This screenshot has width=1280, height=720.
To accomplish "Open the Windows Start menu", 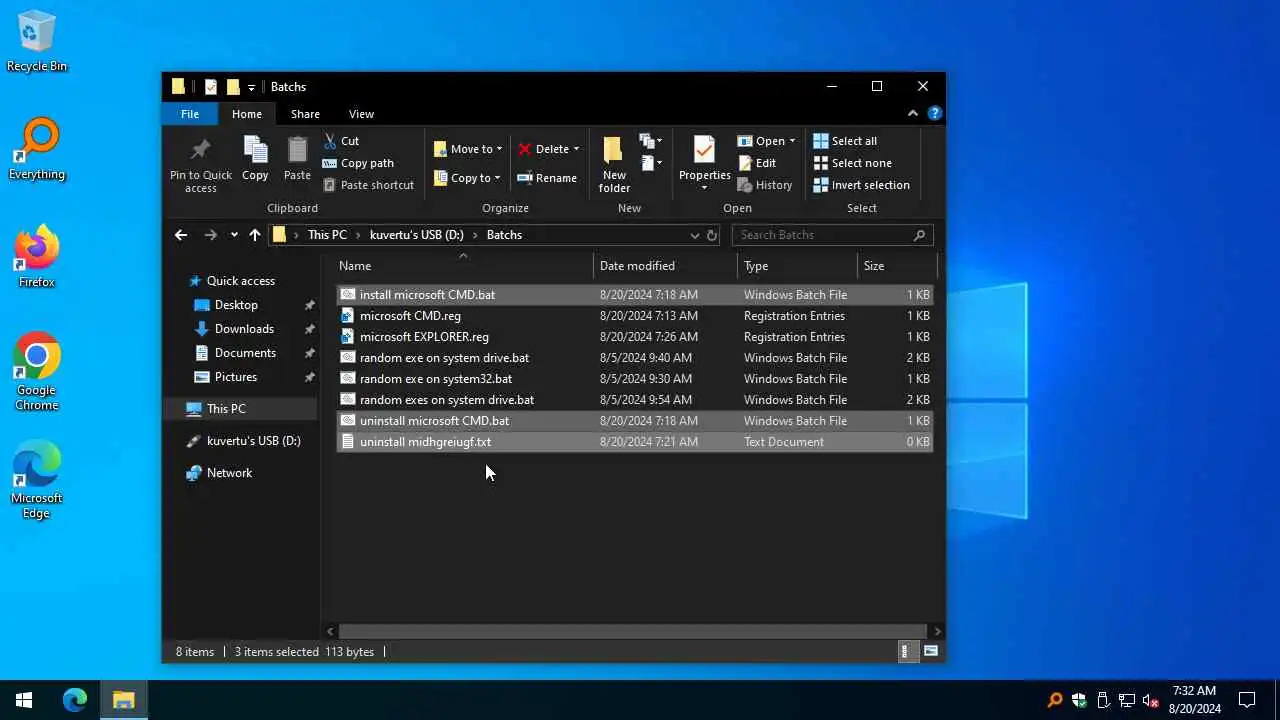I will (x=24, y=700).
